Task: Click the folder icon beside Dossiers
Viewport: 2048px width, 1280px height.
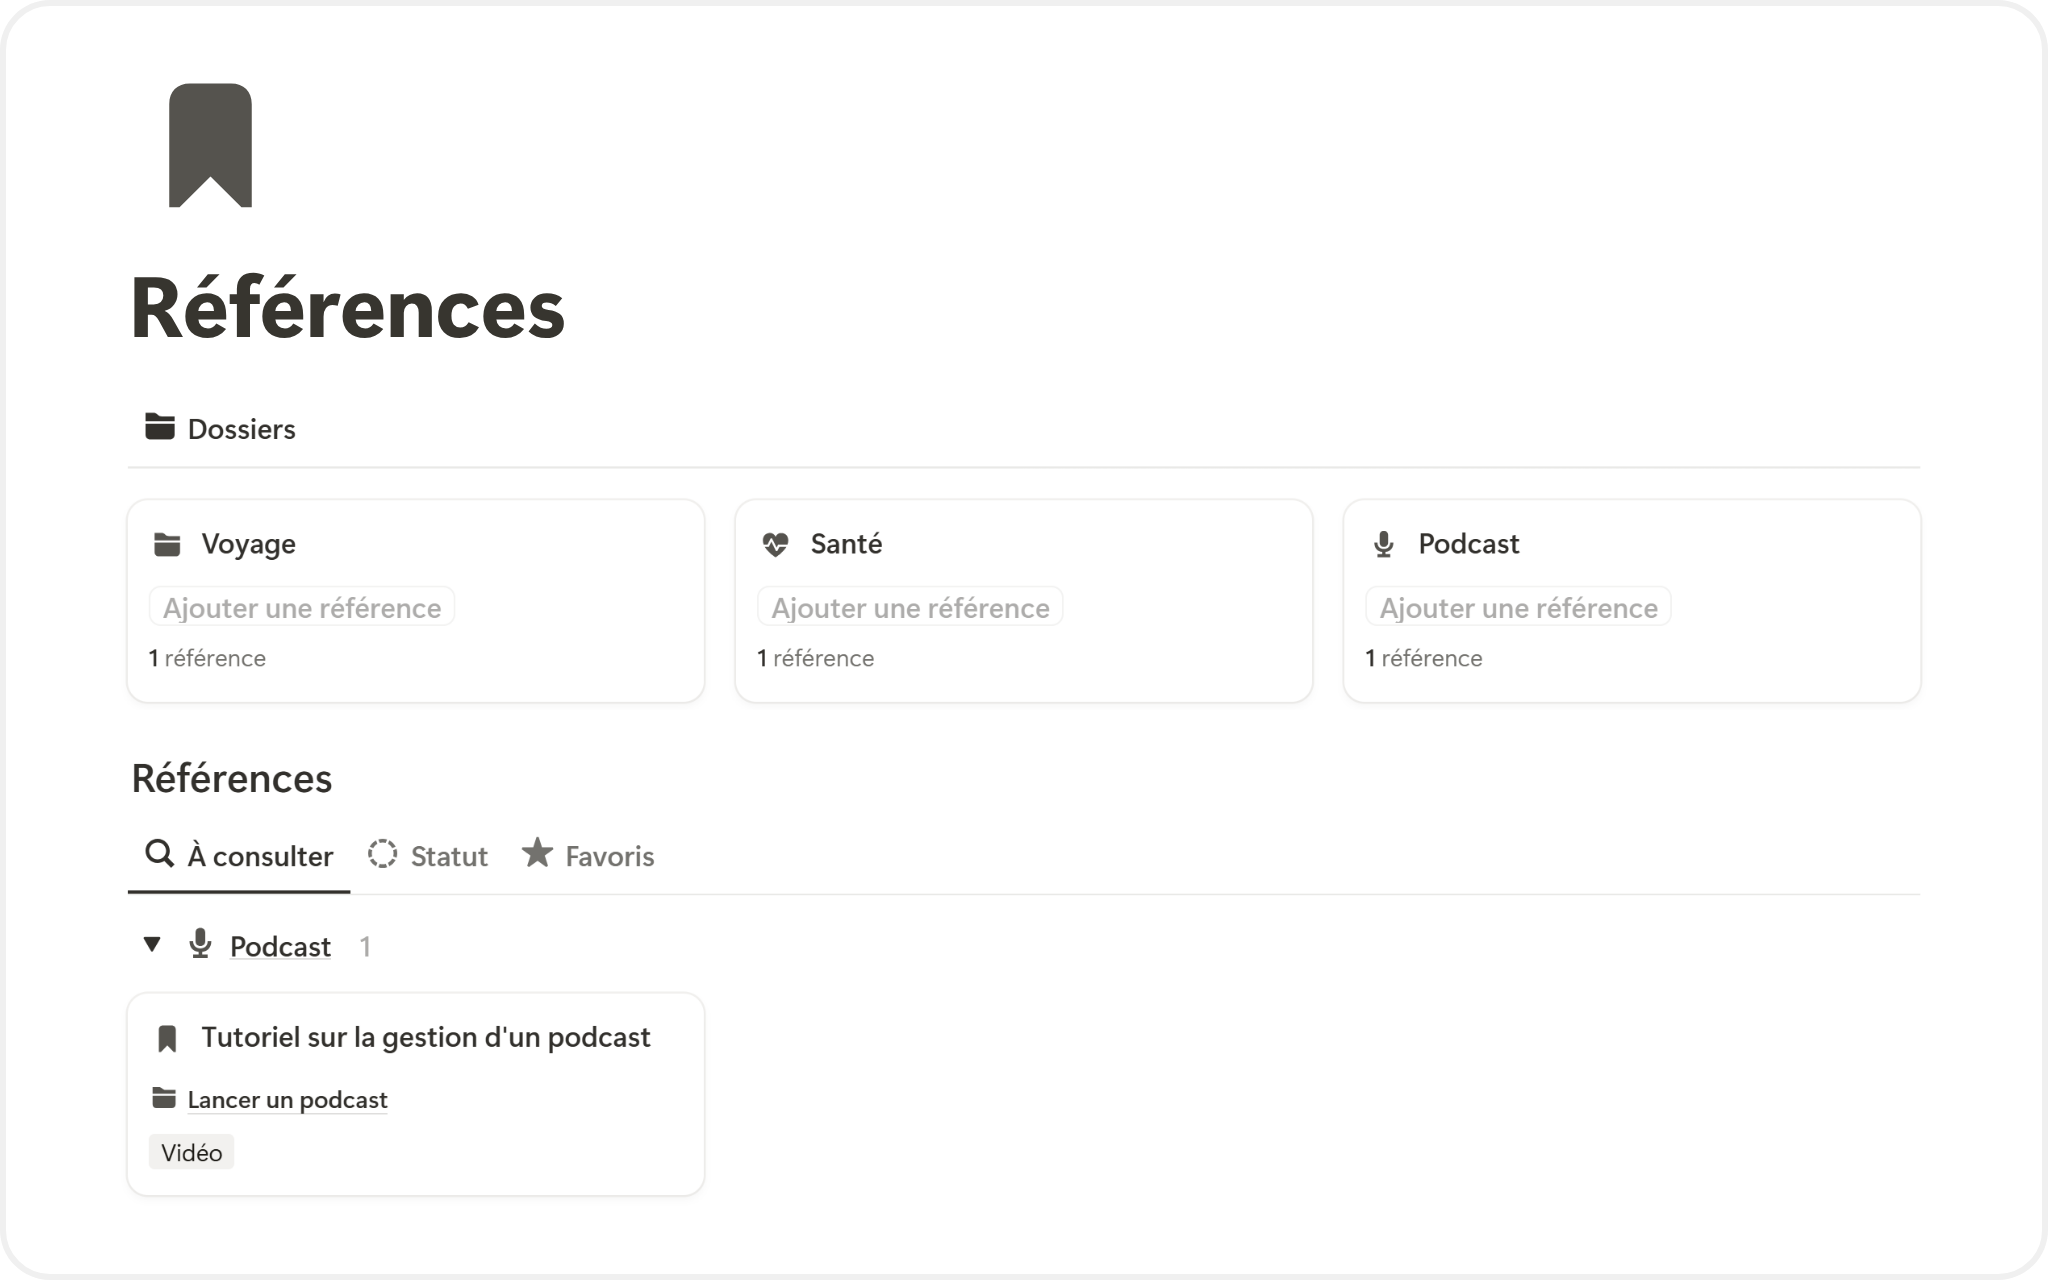Action: coord(159,427)
